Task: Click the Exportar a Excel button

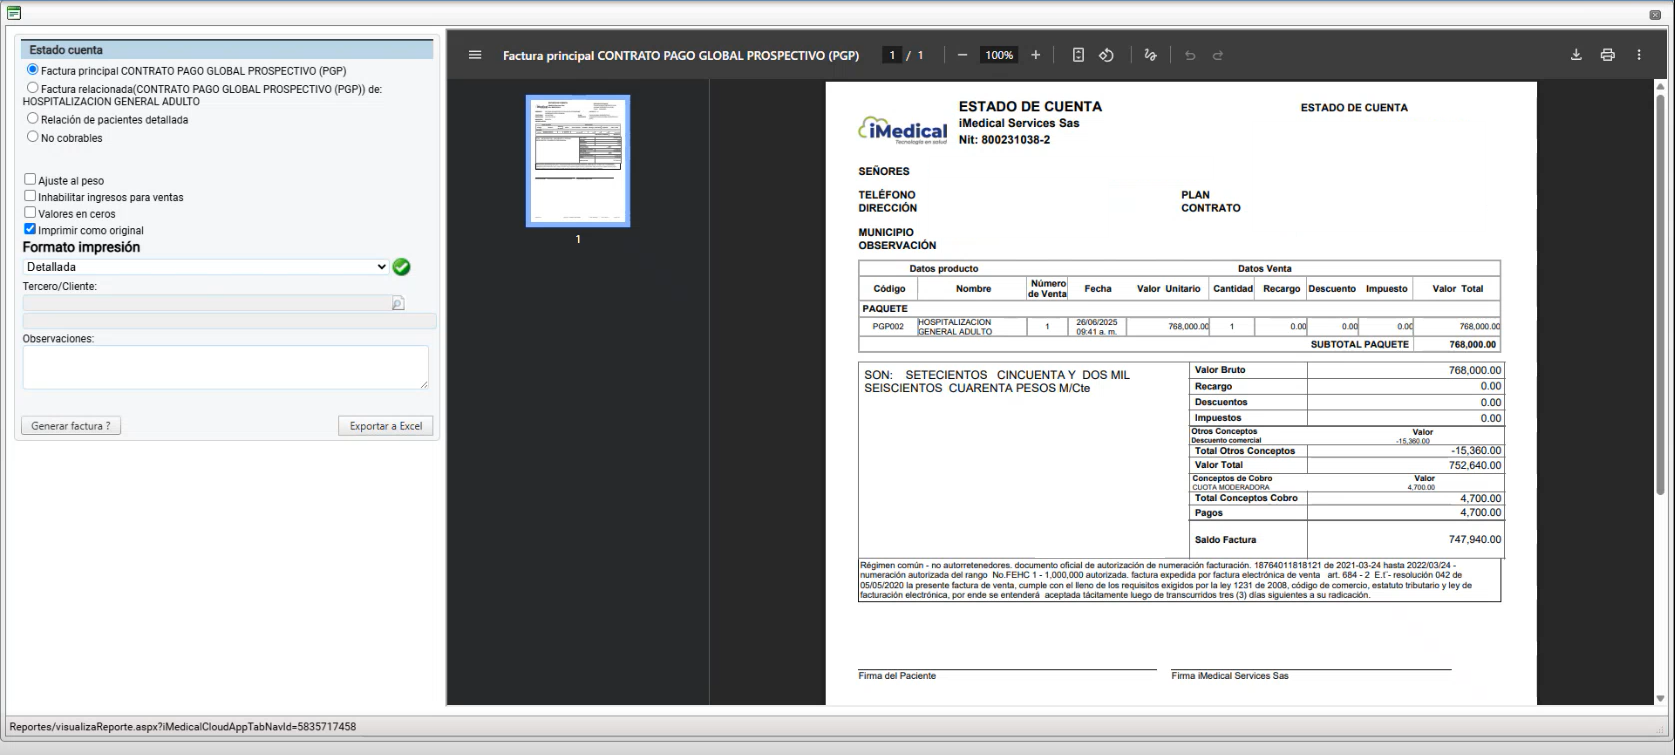Action: click(386, 426)
